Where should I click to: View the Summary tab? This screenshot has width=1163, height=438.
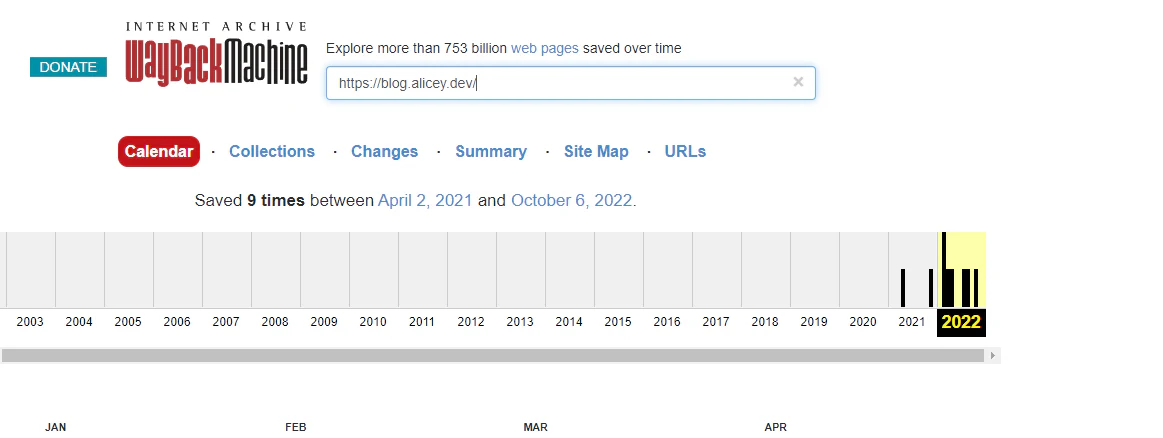(491, 151)
